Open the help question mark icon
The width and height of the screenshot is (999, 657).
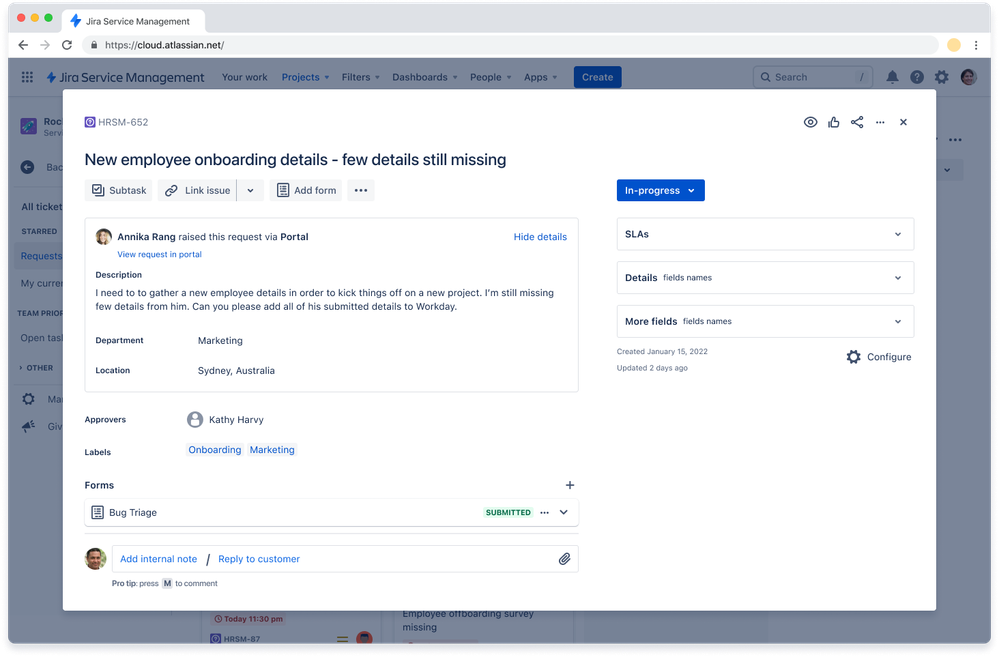coord(917,77)
